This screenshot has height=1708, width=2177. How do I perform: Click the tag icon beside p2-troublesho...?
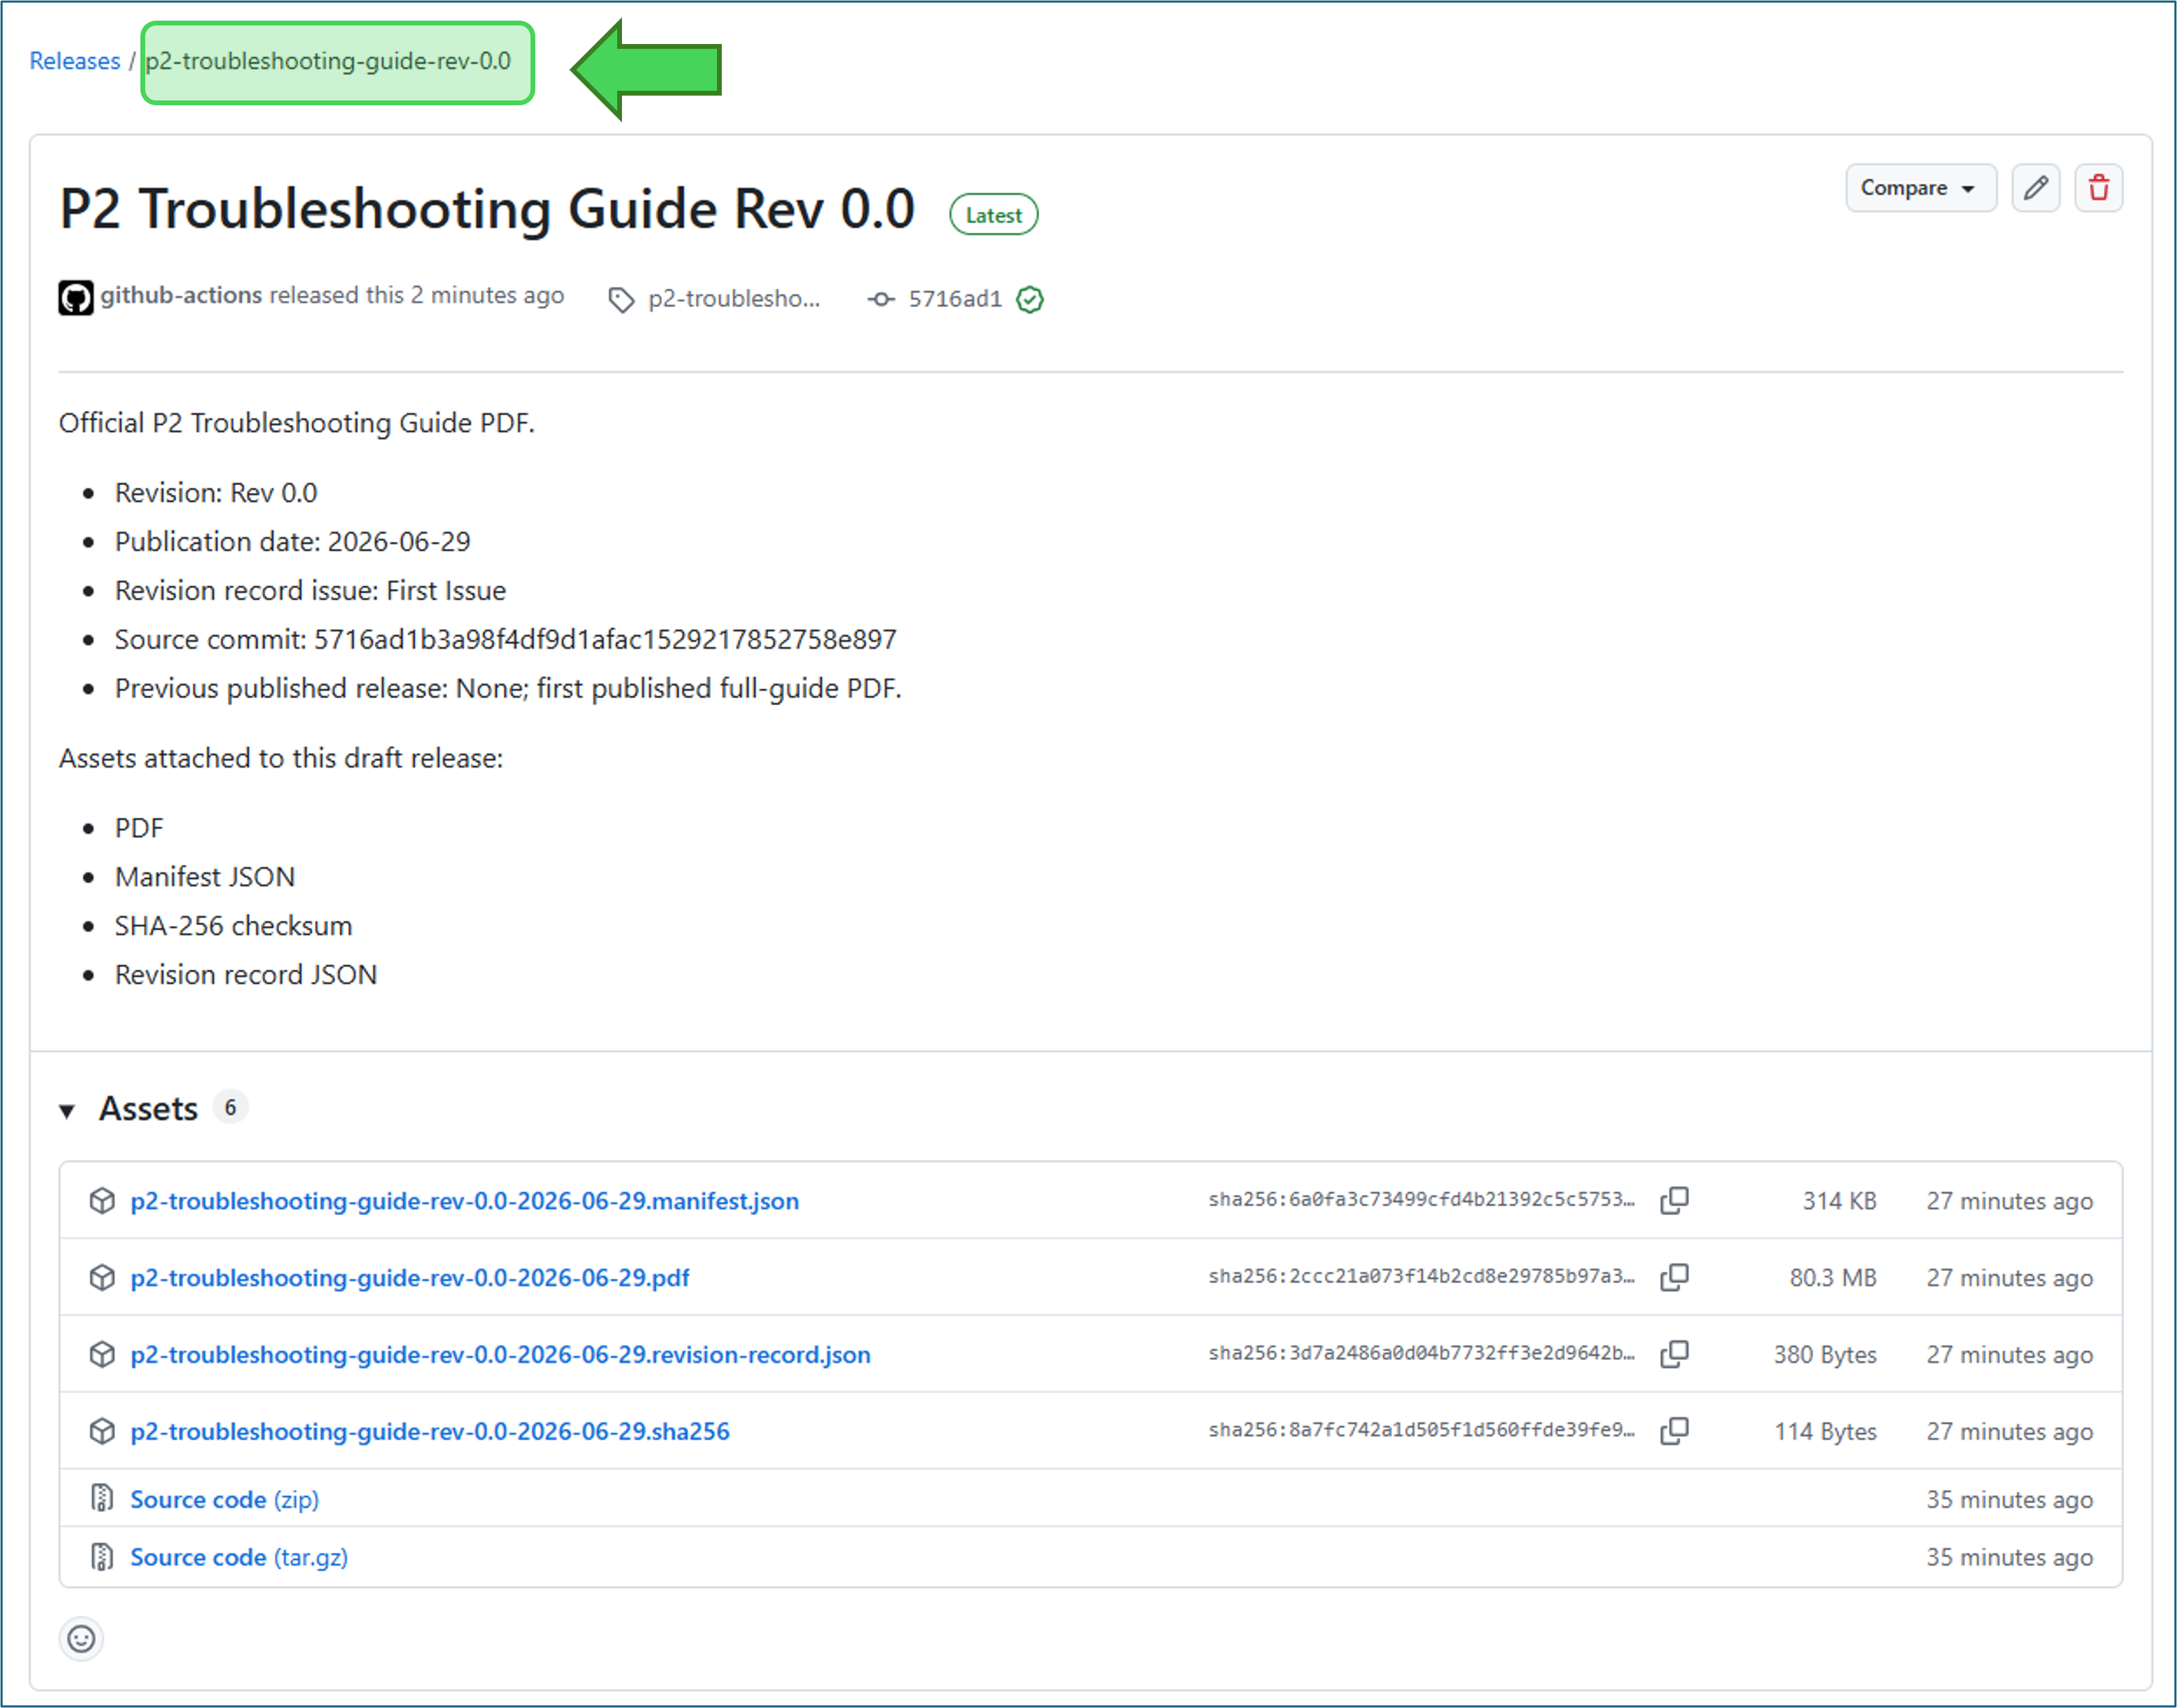tap(621, 299)
